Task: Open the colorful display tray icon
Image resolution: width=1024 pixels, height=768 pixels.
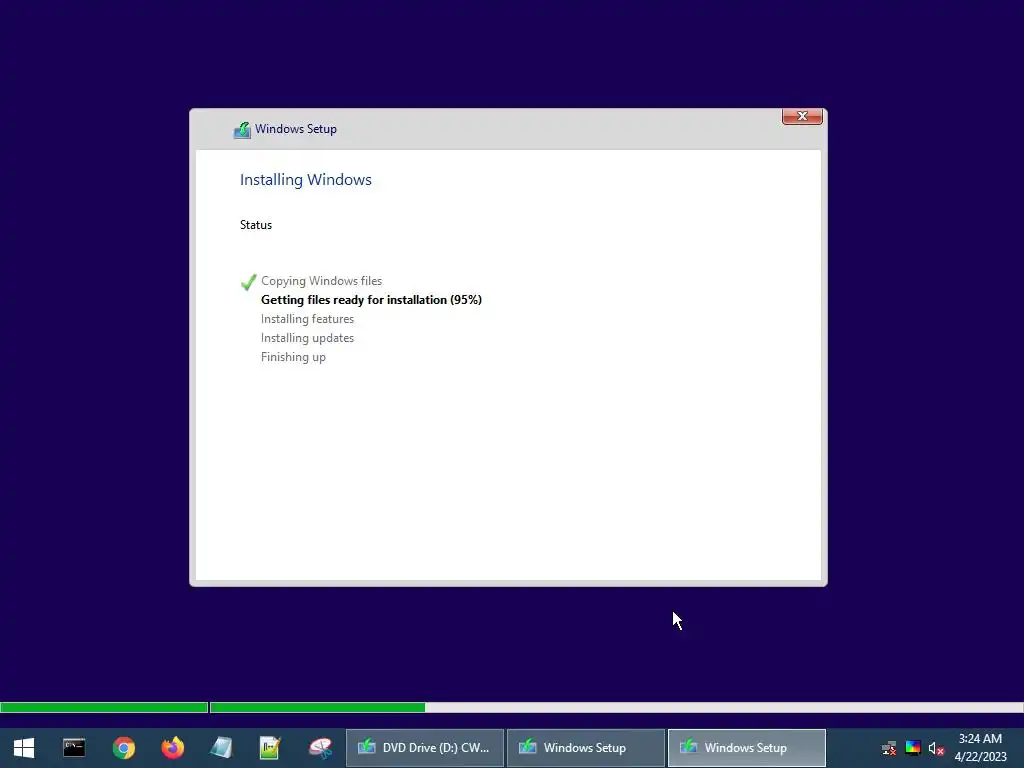Action: [x=913, y=748]
